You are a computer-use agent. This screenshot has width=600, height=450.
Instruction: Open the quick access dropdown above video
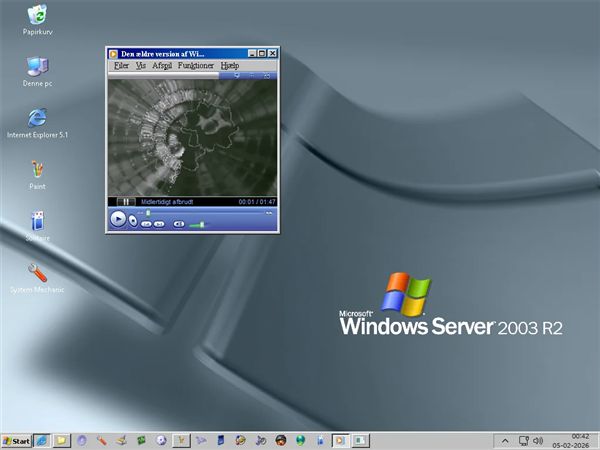coord(237,75)
